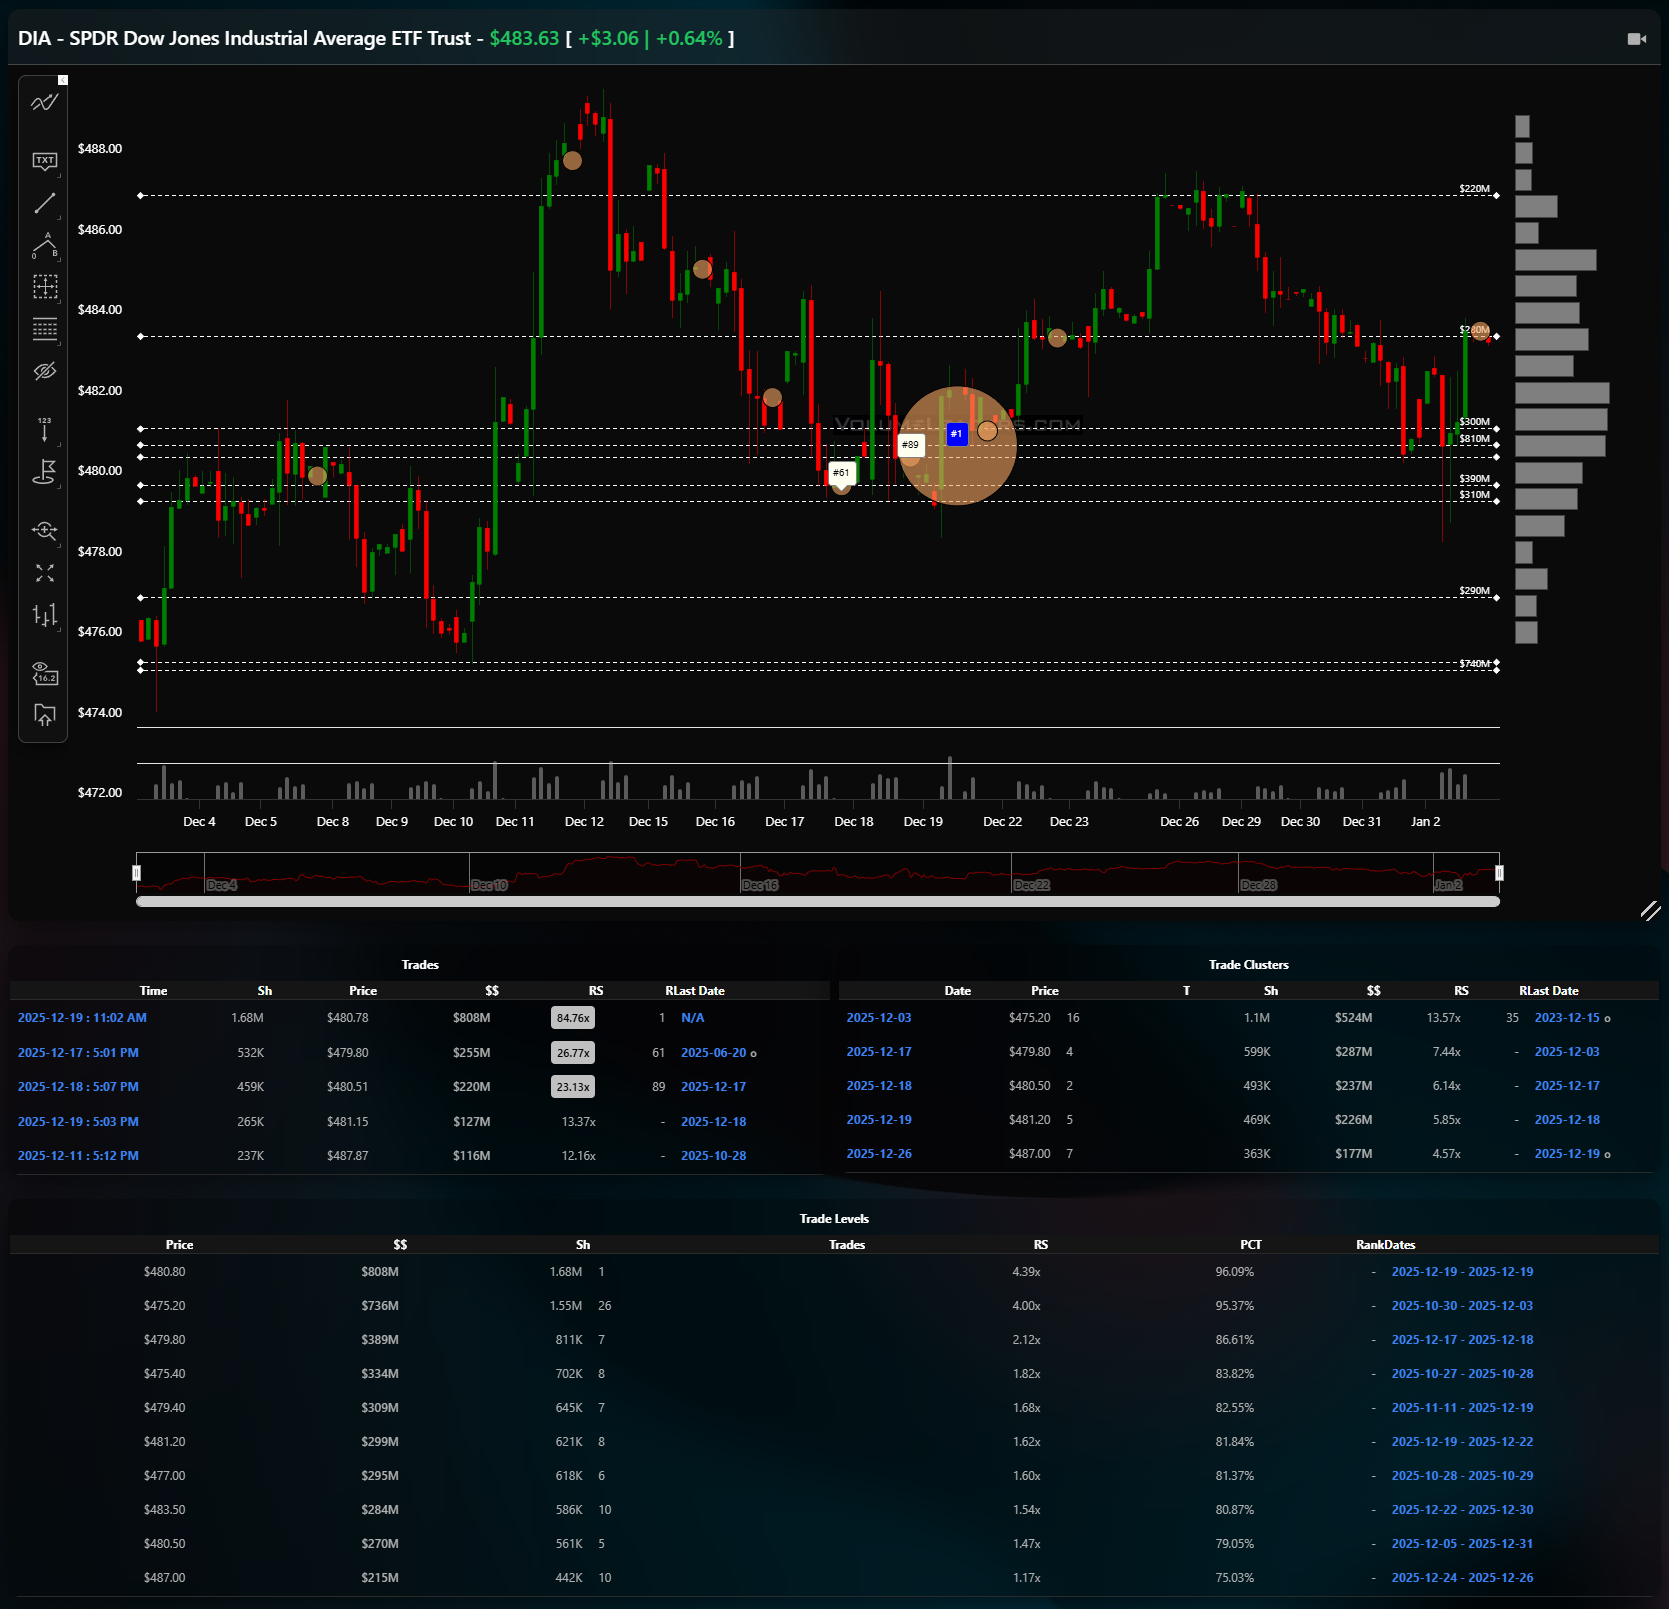Click the folder upload export icon
The width and height of the screenshot is (1669, 1609).
tap(44, 715)
